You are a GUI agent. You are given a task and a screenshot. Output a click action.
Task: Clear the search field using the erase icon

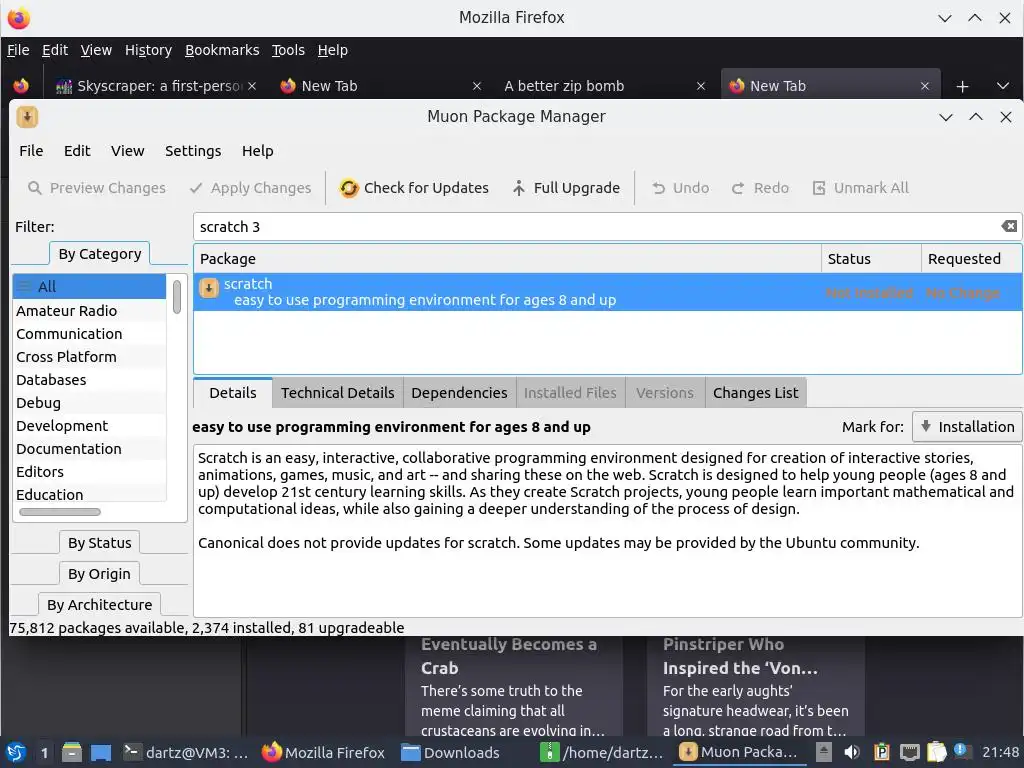pyautogui.click(x=1009, y=226)
